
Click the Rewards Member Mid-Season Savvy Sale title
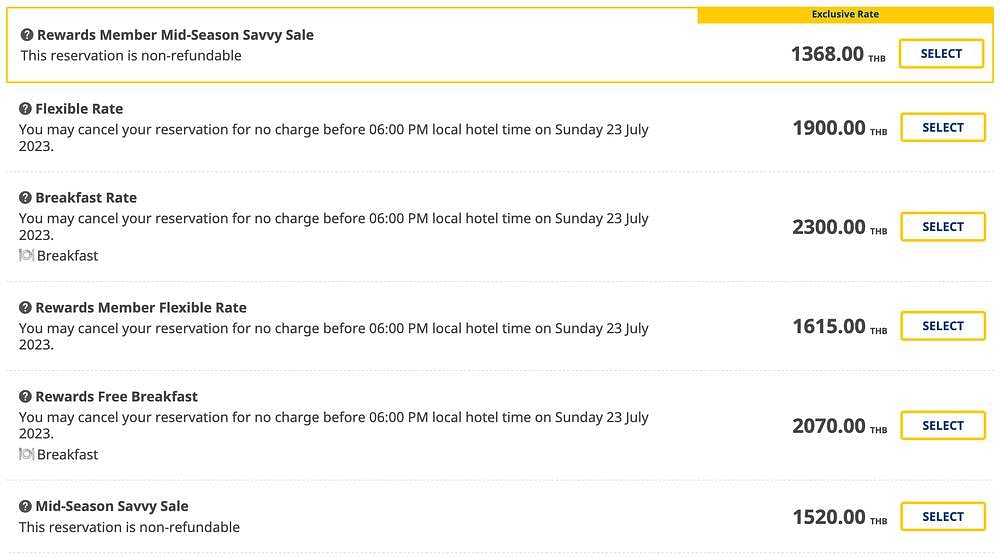tap(175, 35)
